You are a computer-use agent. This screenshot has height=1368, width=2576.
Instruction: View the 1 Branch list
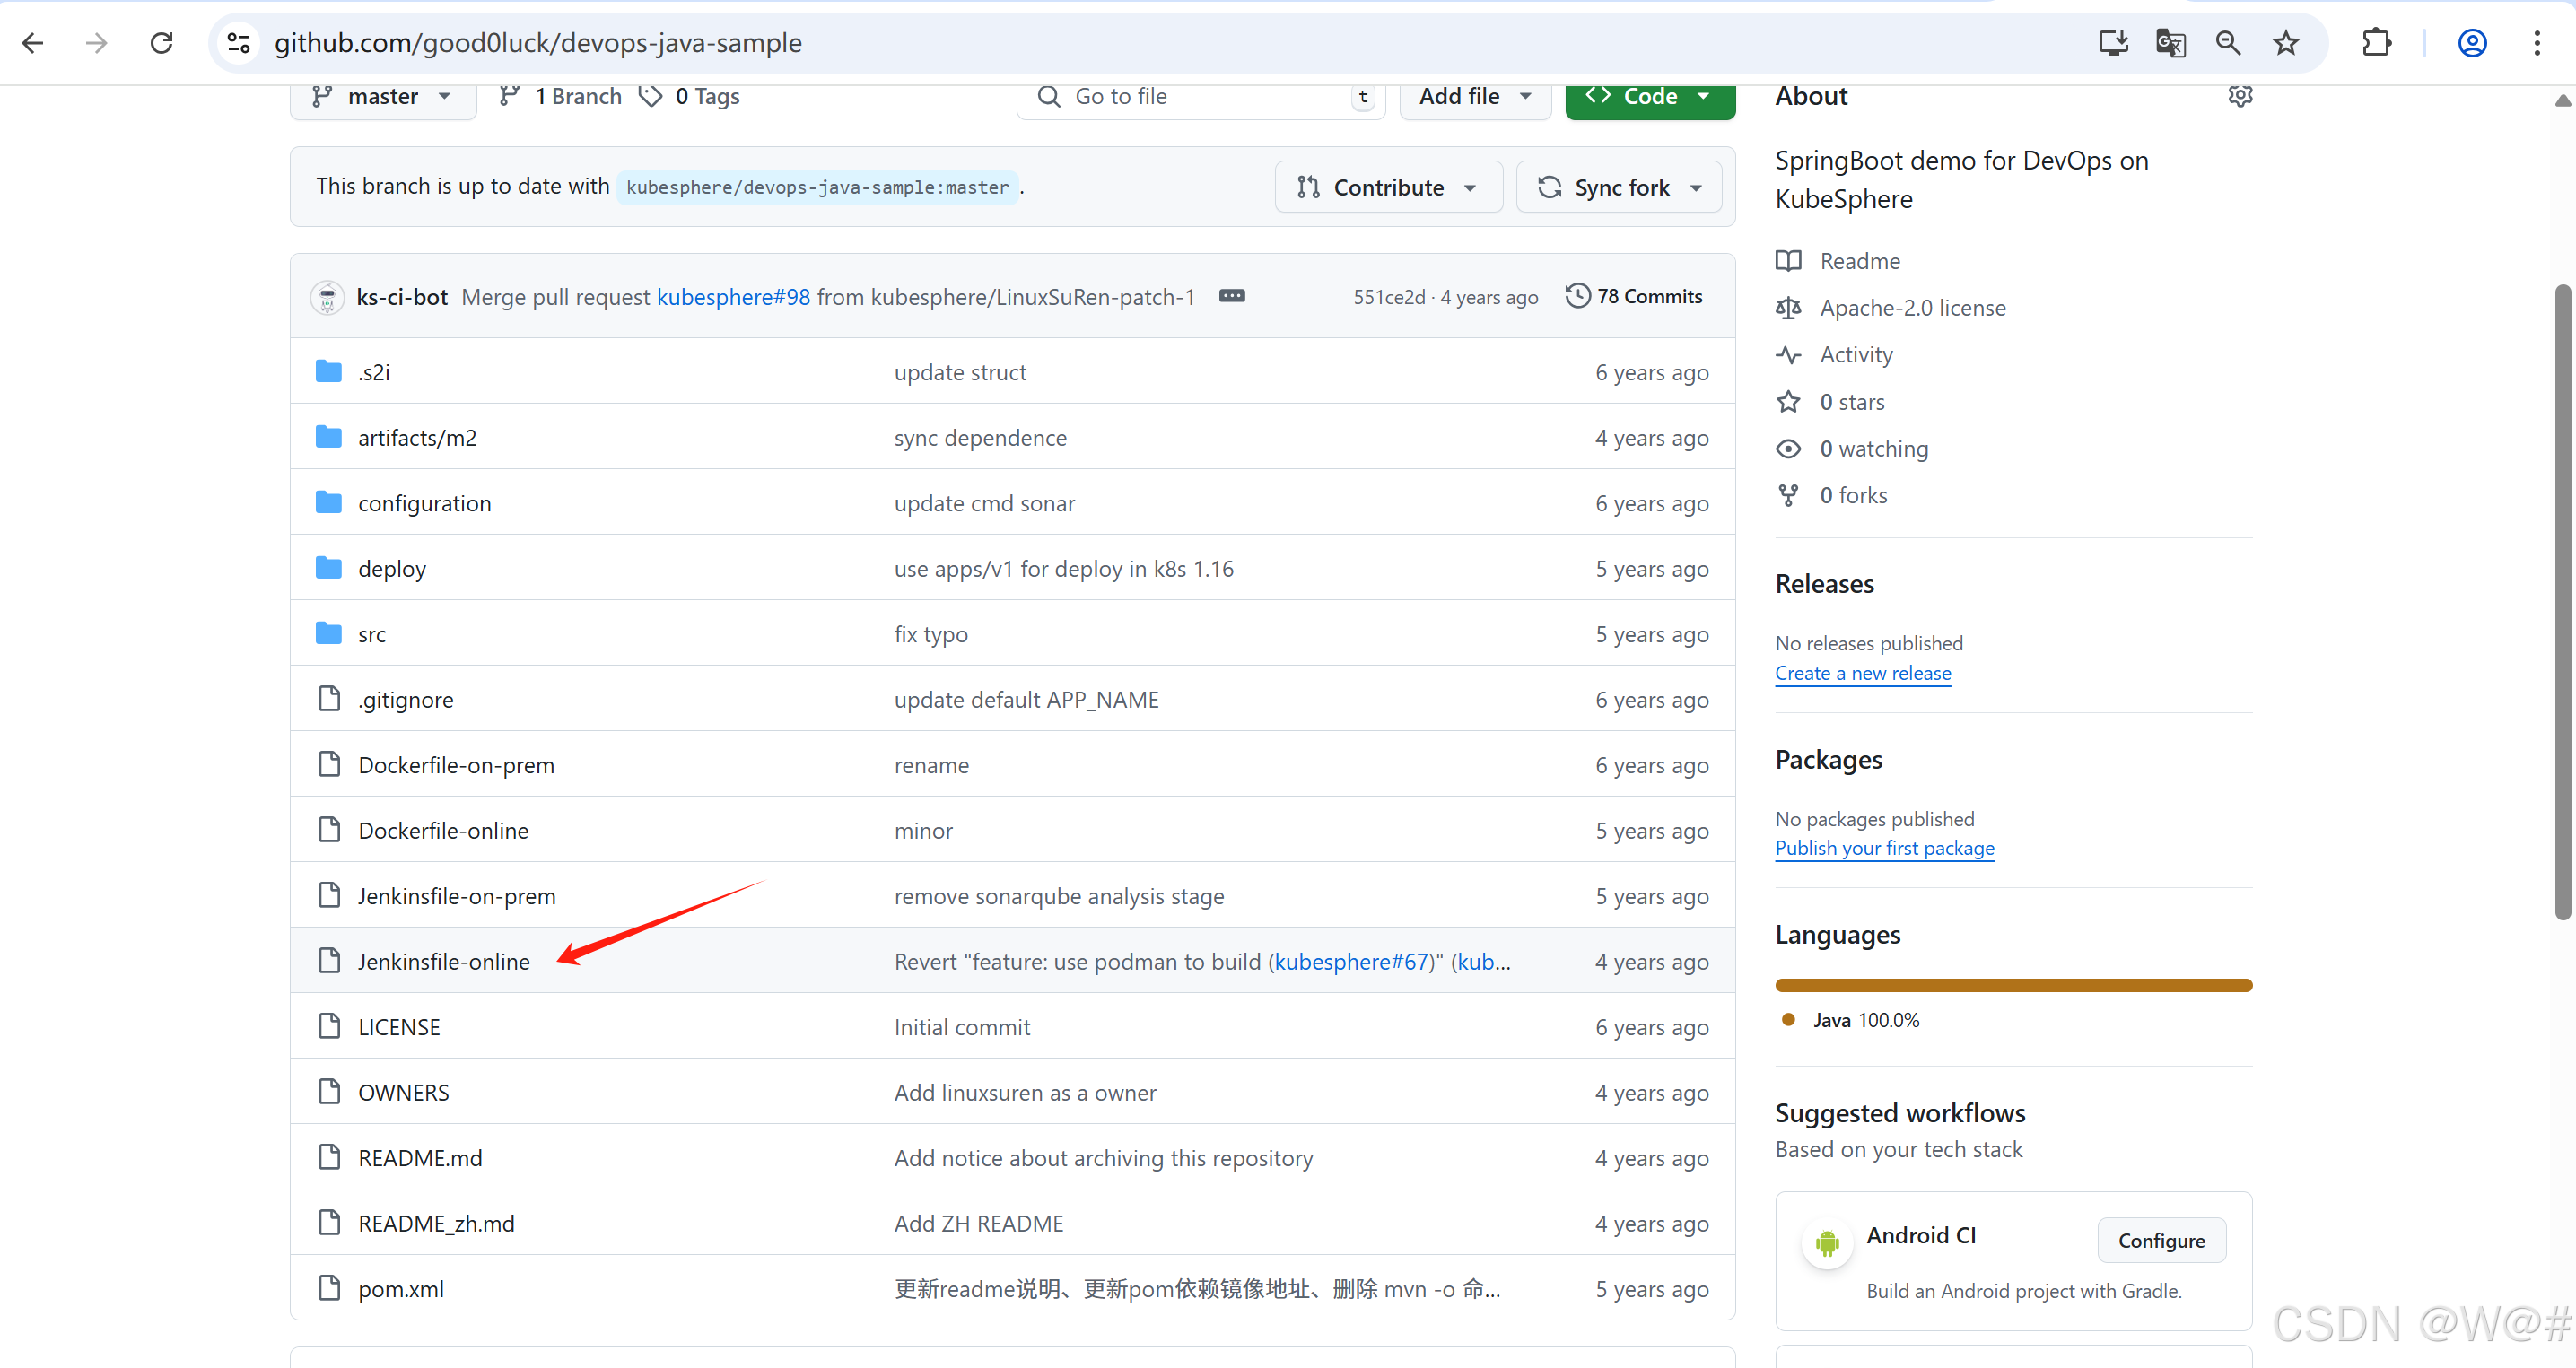561,96
